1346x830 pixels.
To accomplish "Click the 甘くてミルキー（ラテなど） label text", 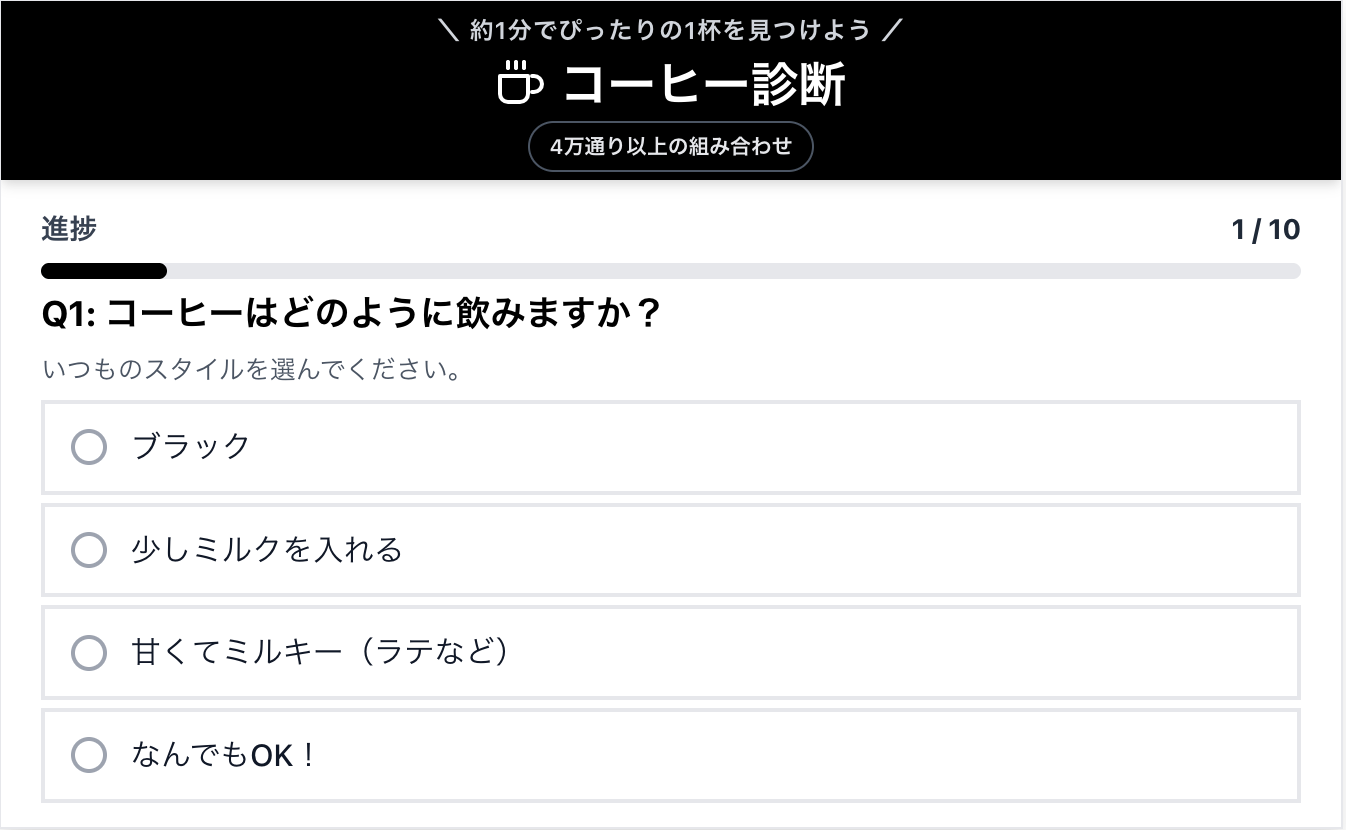I will pyautogui.click(x=320, y=653).
